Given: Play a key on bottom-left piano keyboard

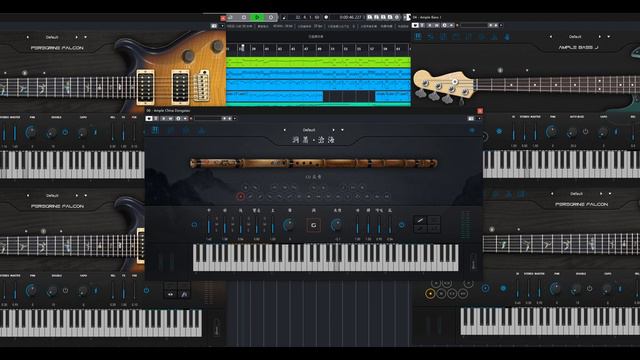Looking at the screenshot, I should [101, 323].
